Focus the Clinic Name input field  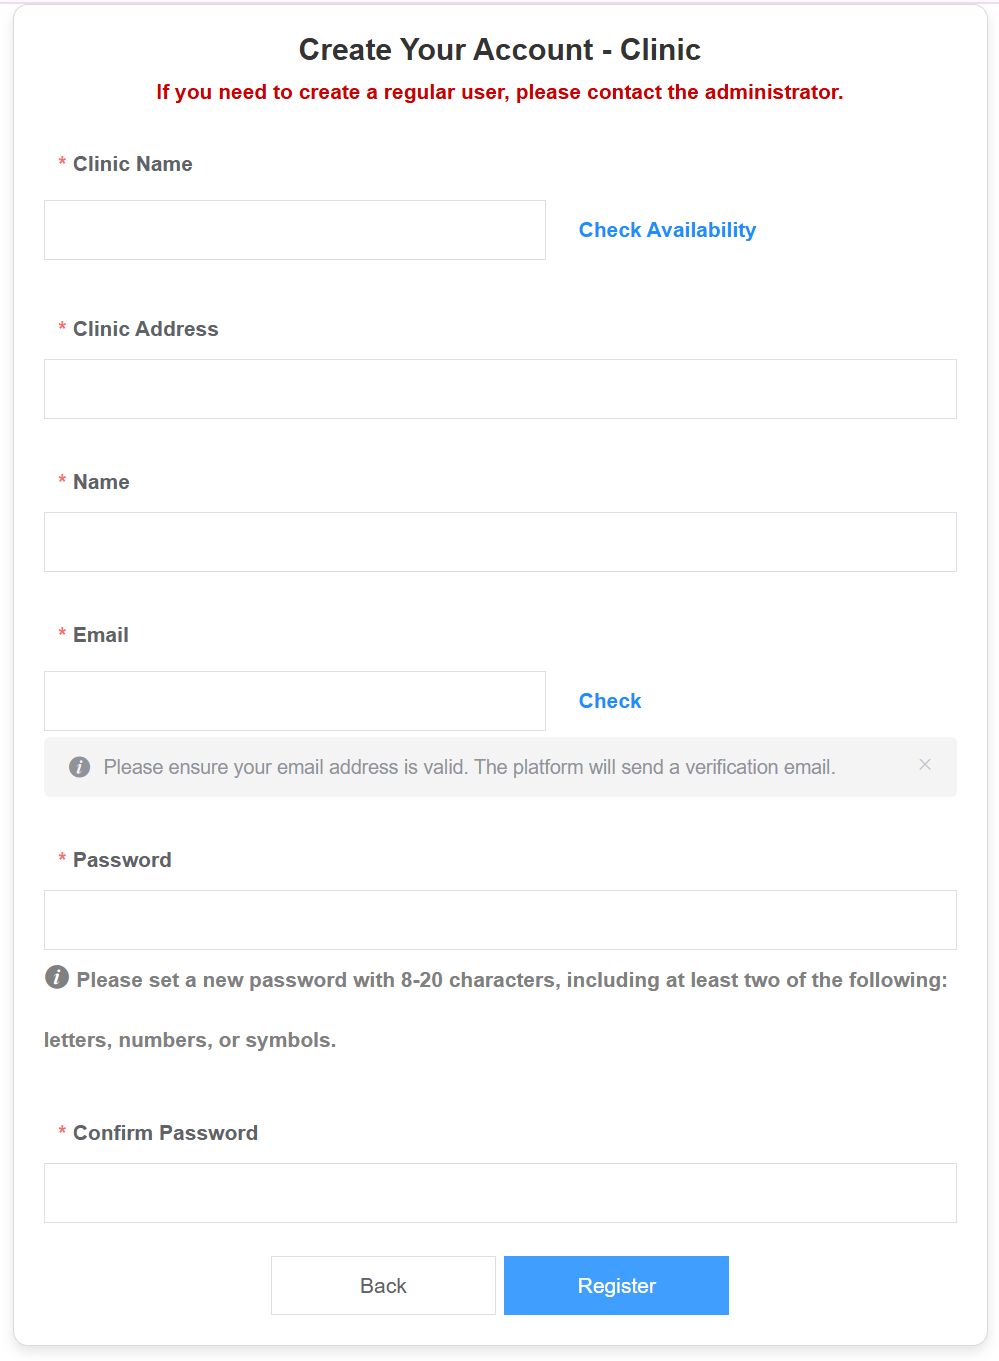(x=295, y=230)
